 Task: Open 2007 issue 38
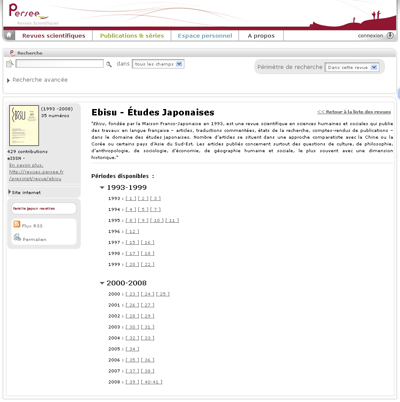148,371
